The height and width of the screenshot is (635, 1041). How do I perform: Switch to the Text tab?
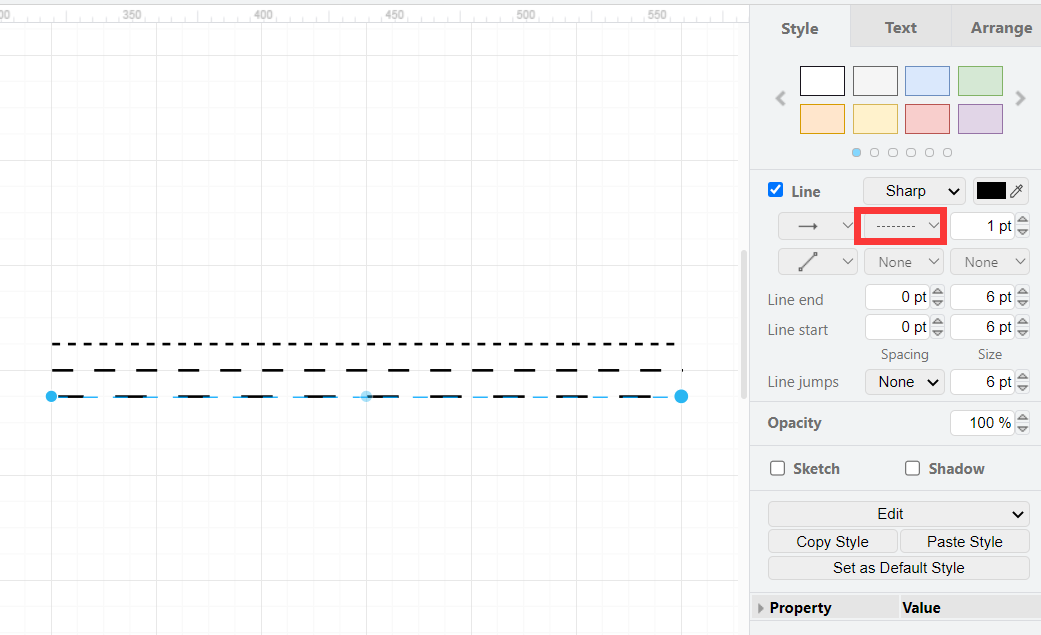click(x=899, y=27)
